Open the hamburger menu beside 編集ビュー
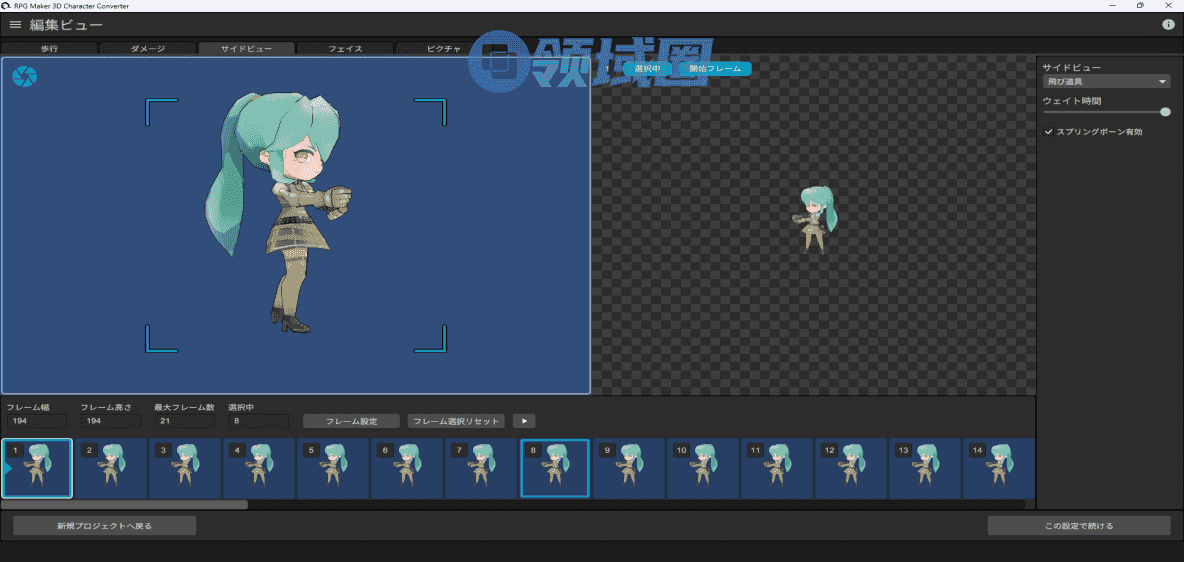Image resolution: width=1184 pixels, height=562 pixels. (x=15, y=25)
